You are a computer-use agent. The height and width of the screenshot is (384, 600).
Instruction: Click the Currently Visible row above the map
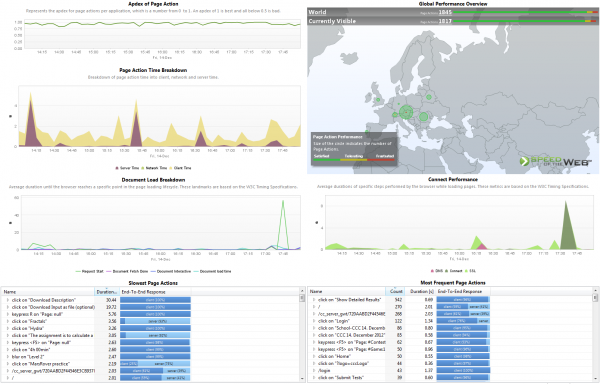453,21
